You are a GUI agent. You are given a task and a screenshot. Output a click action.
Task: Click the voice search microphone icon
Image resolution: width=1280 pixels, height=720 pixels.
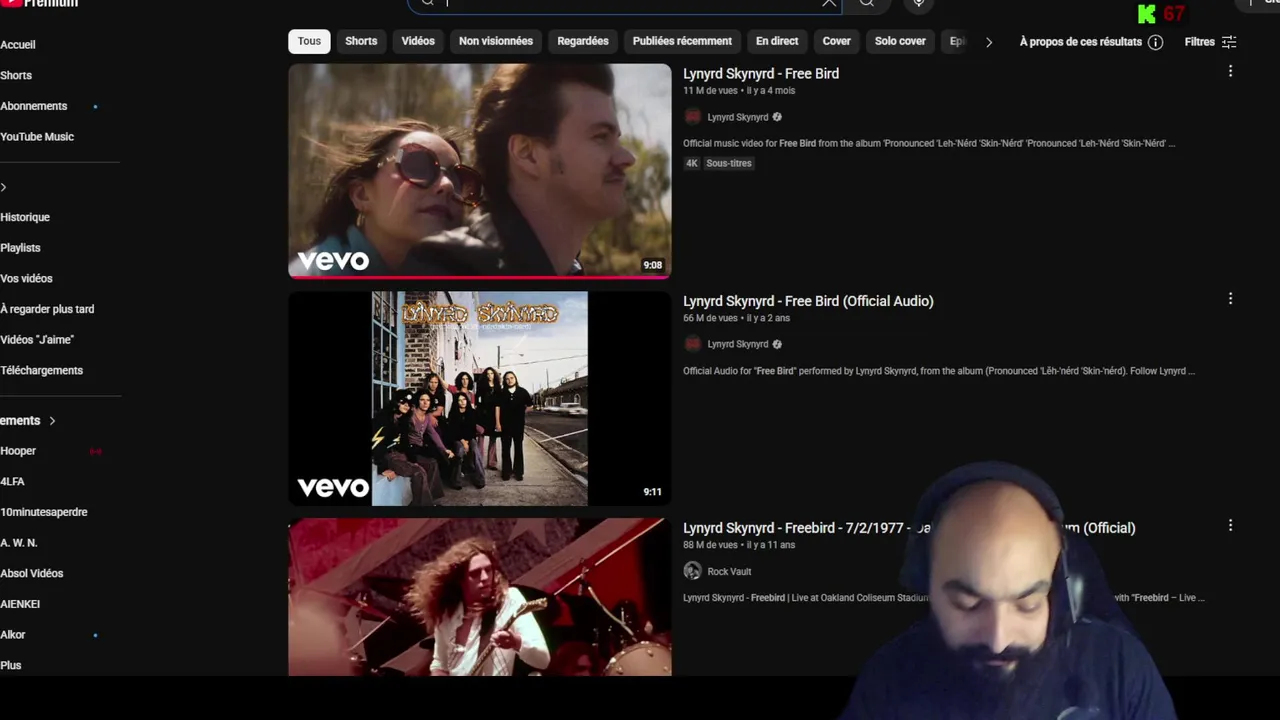pos(918,3)
